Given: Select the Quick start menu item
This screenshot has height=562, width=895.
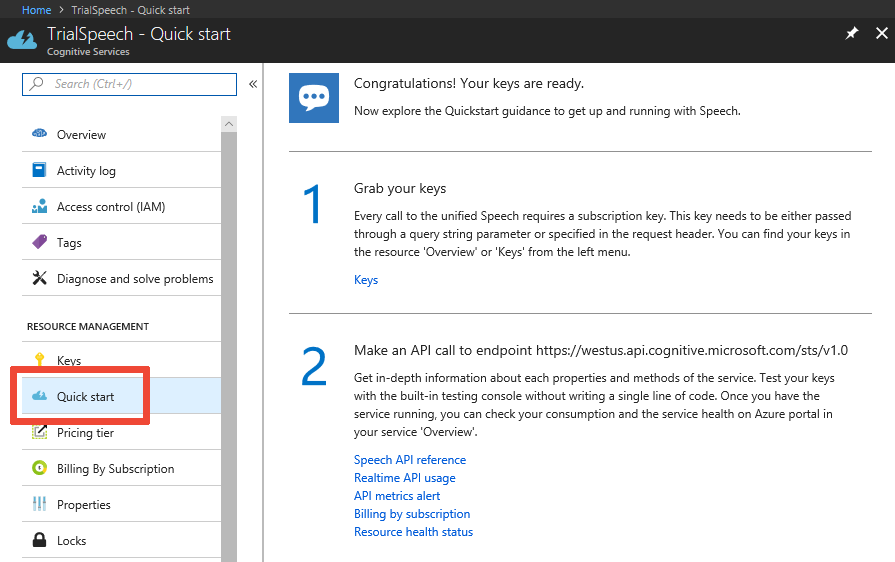Looking at the screenshot, I should [85, 397].
